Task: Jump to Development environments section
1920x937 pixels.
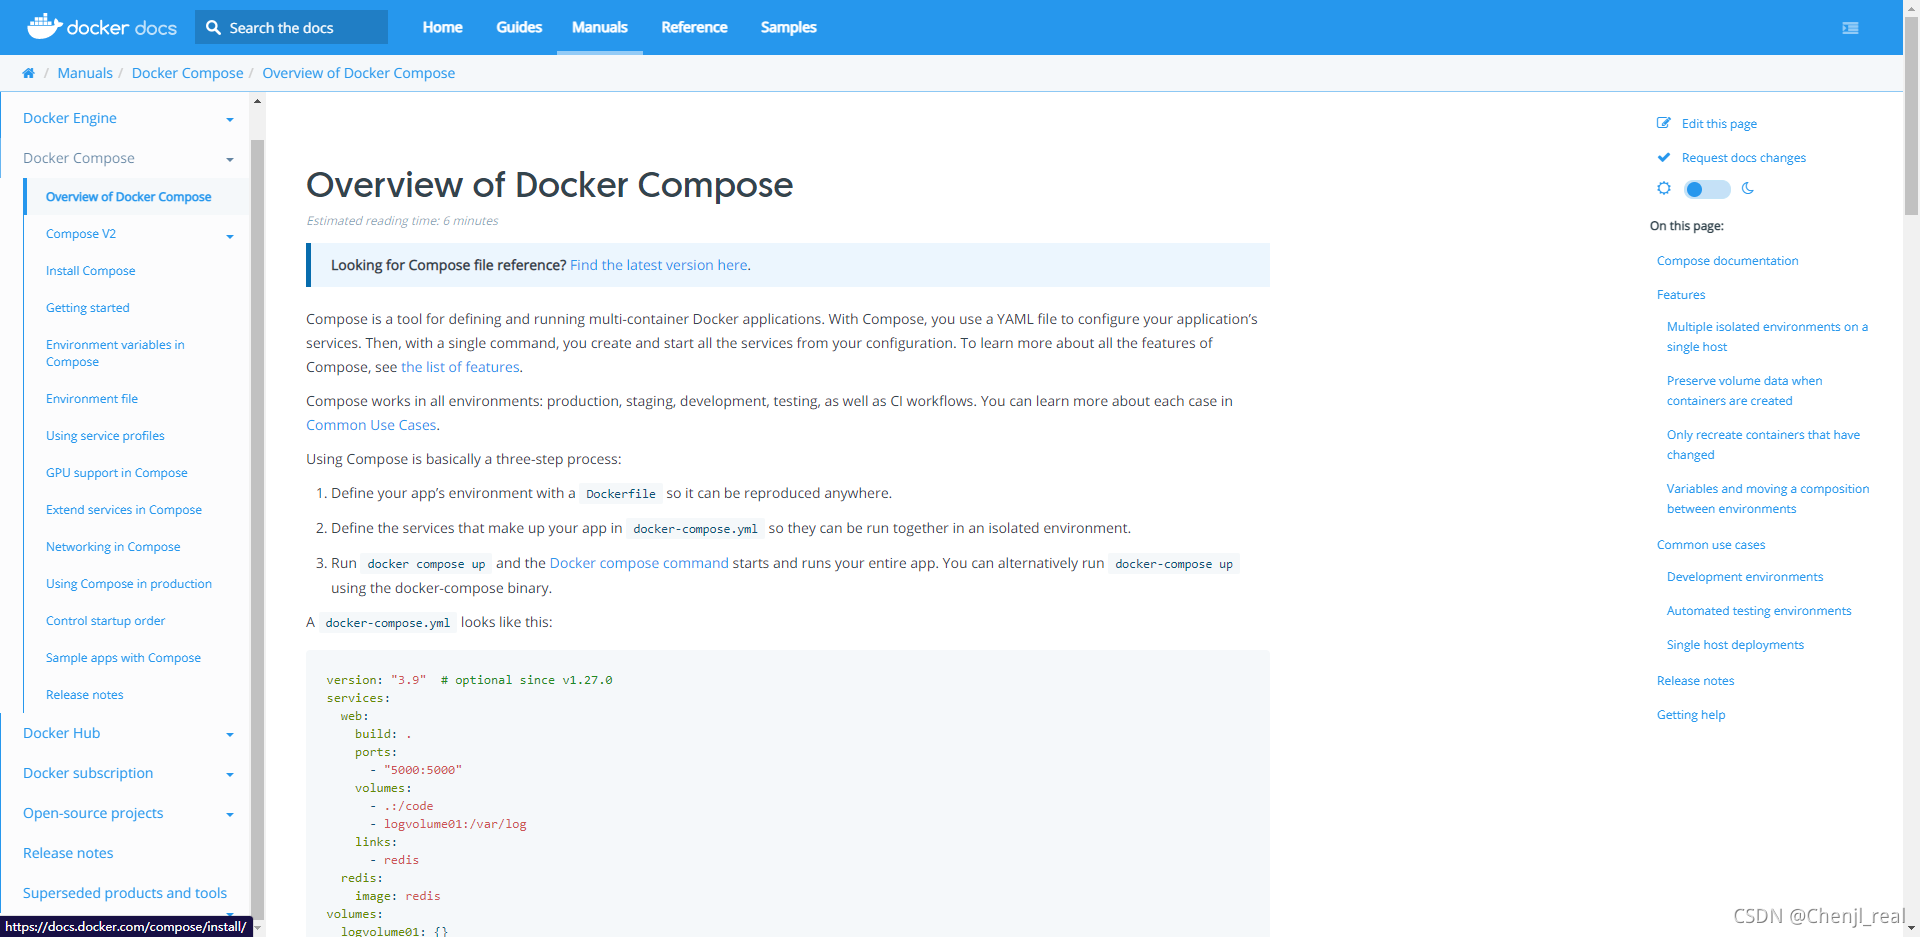Action: point(1744,577)
